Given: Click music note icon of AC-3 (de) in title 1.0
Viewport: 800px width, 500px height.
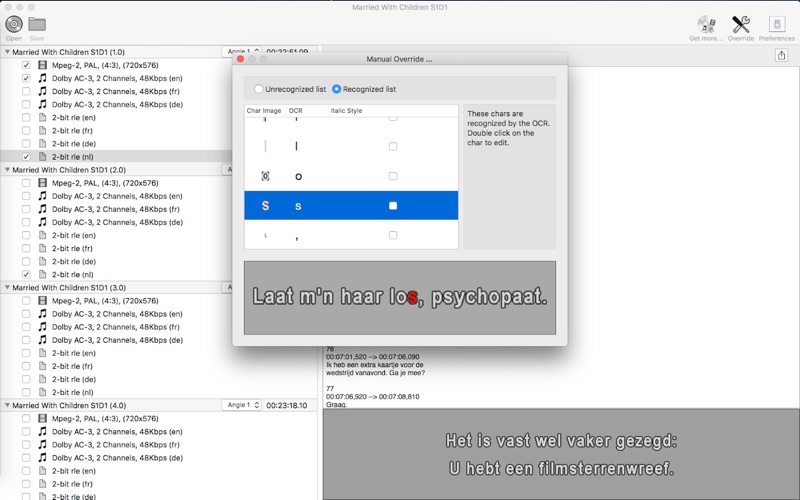Looking at the screenshot, I should click(x=43, y=105).
